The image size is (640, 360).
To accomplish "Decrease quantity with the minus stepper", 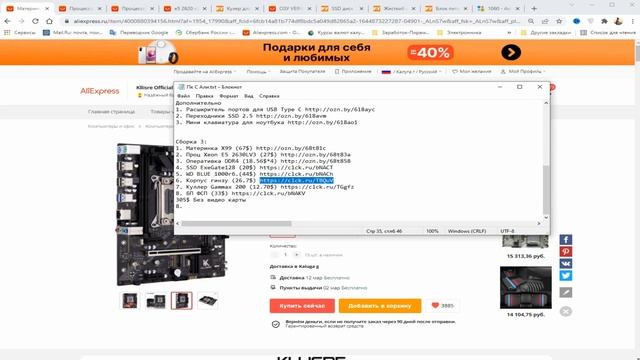I will 274,255.
